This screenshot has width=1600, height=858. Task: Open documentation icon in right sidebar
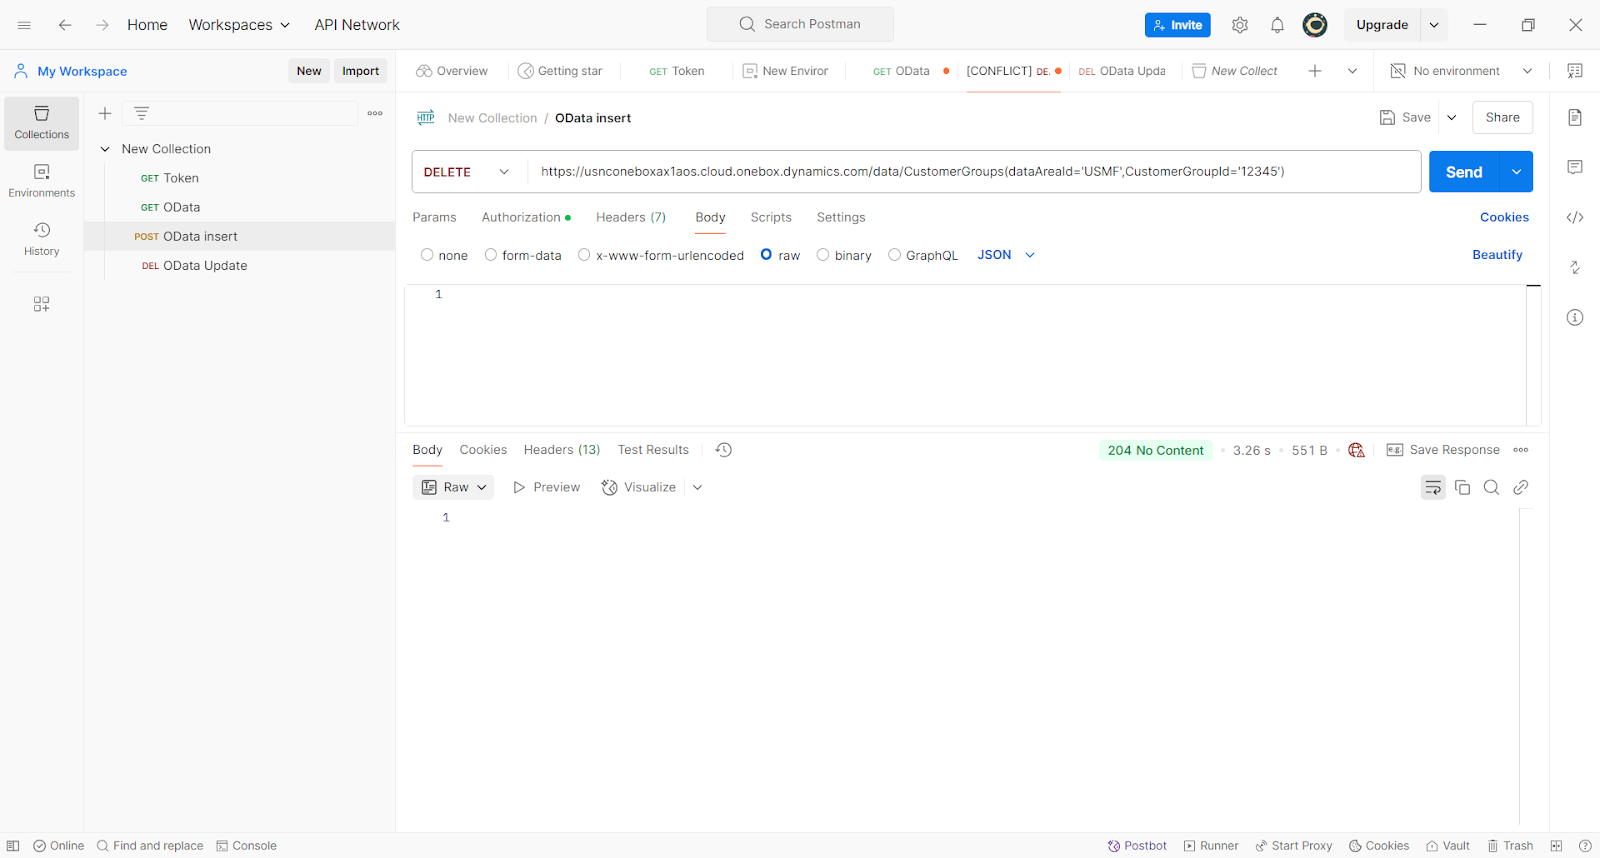1575,118
